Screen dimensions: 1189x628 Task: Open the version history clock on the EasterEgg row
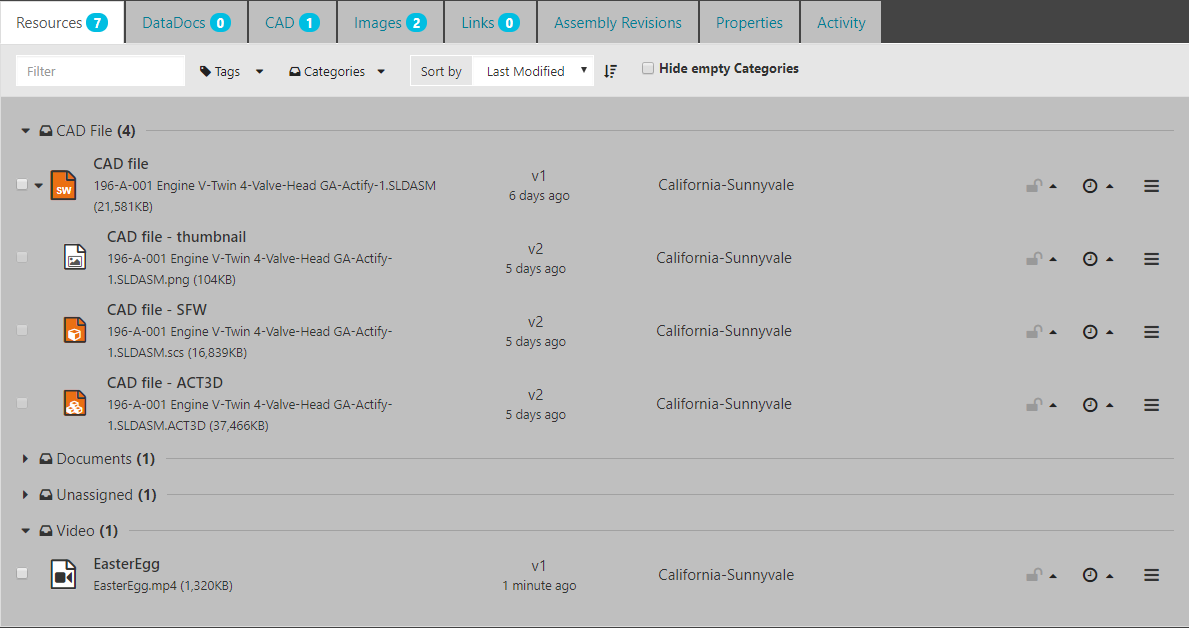(1090, 575)
